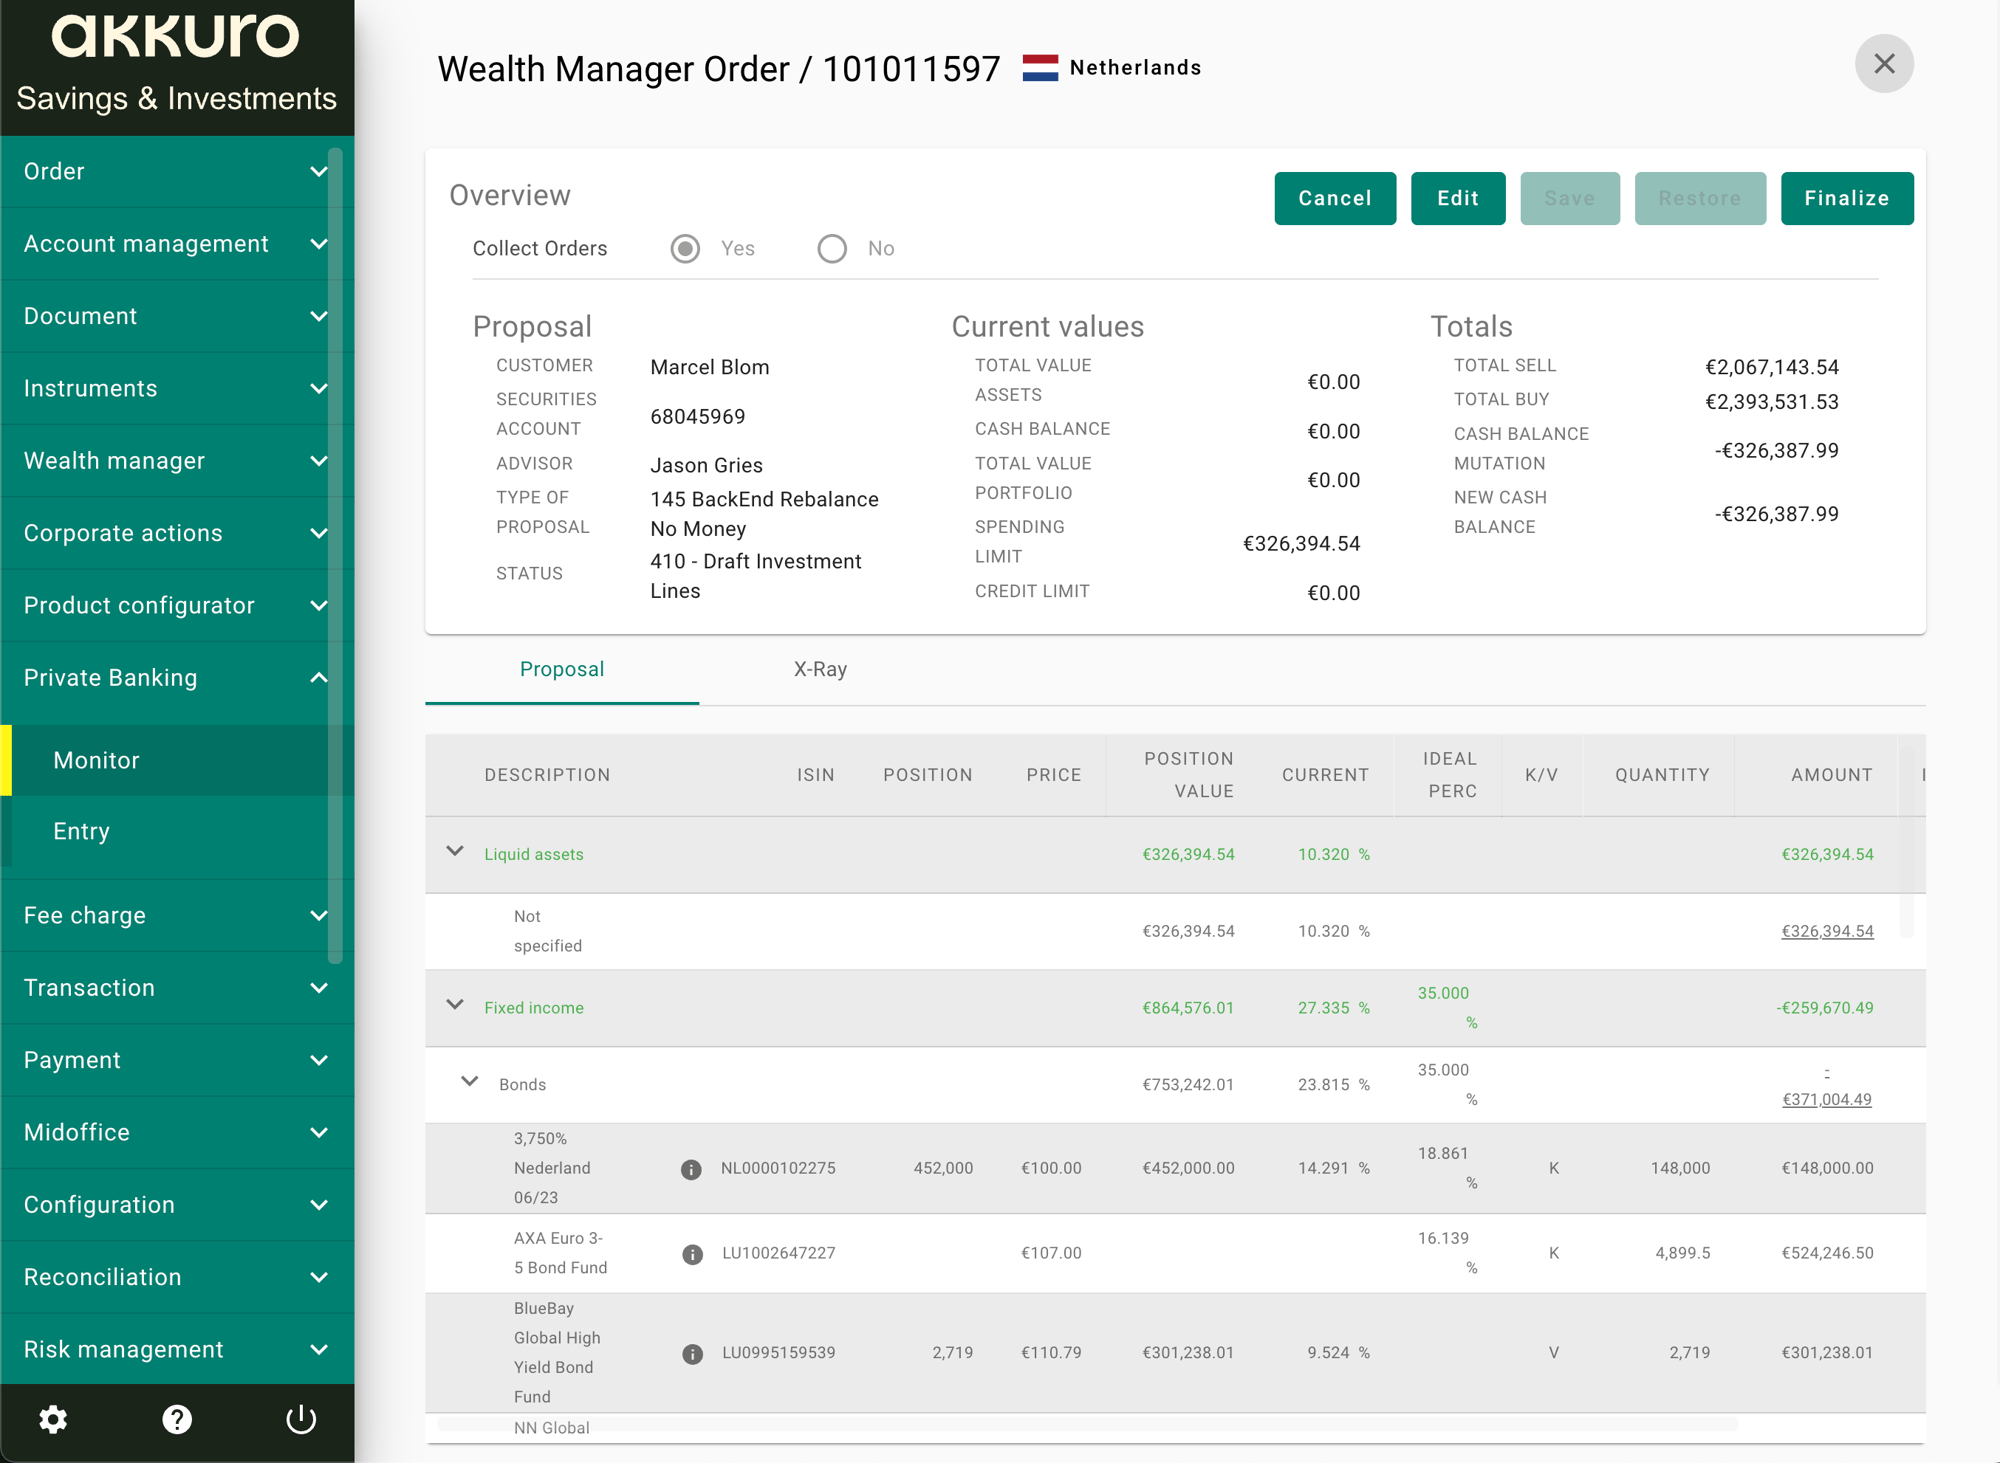The height and width of the screenshot is (1463, 2000).
Task: Click ISIN LU0995159539
Action: point(779,1353)
